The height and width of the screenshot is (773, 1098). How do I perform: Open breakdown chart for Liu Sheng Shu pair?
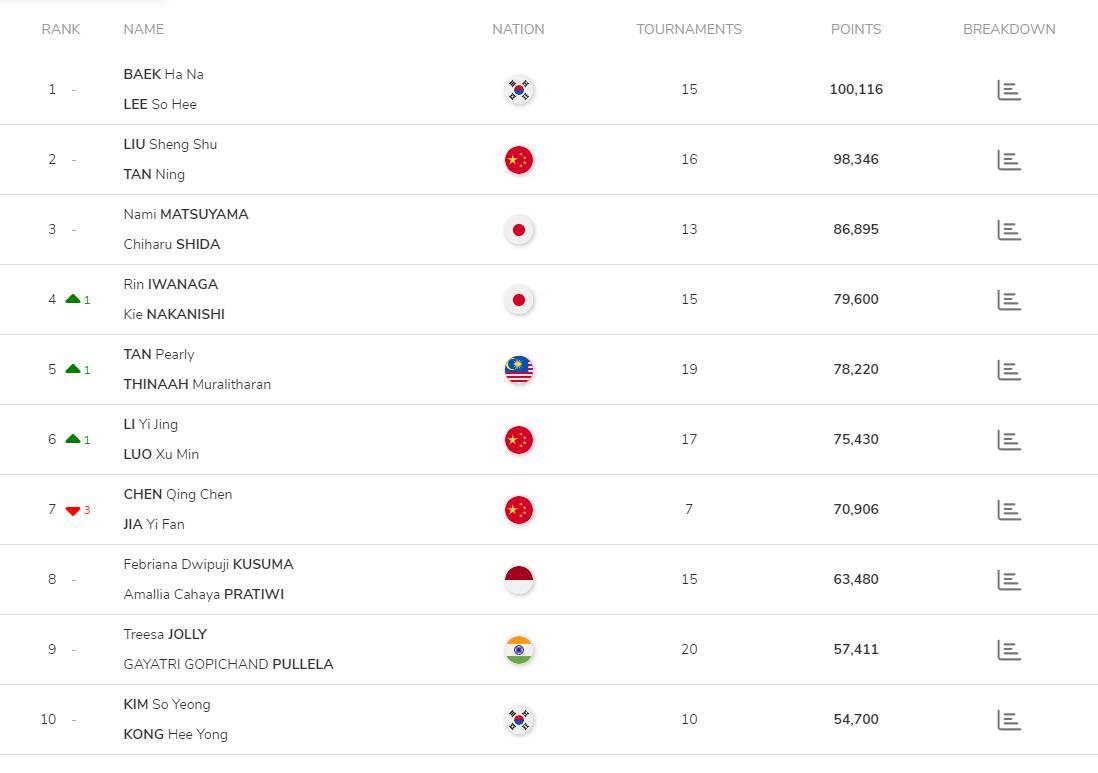click(1009, 160)
